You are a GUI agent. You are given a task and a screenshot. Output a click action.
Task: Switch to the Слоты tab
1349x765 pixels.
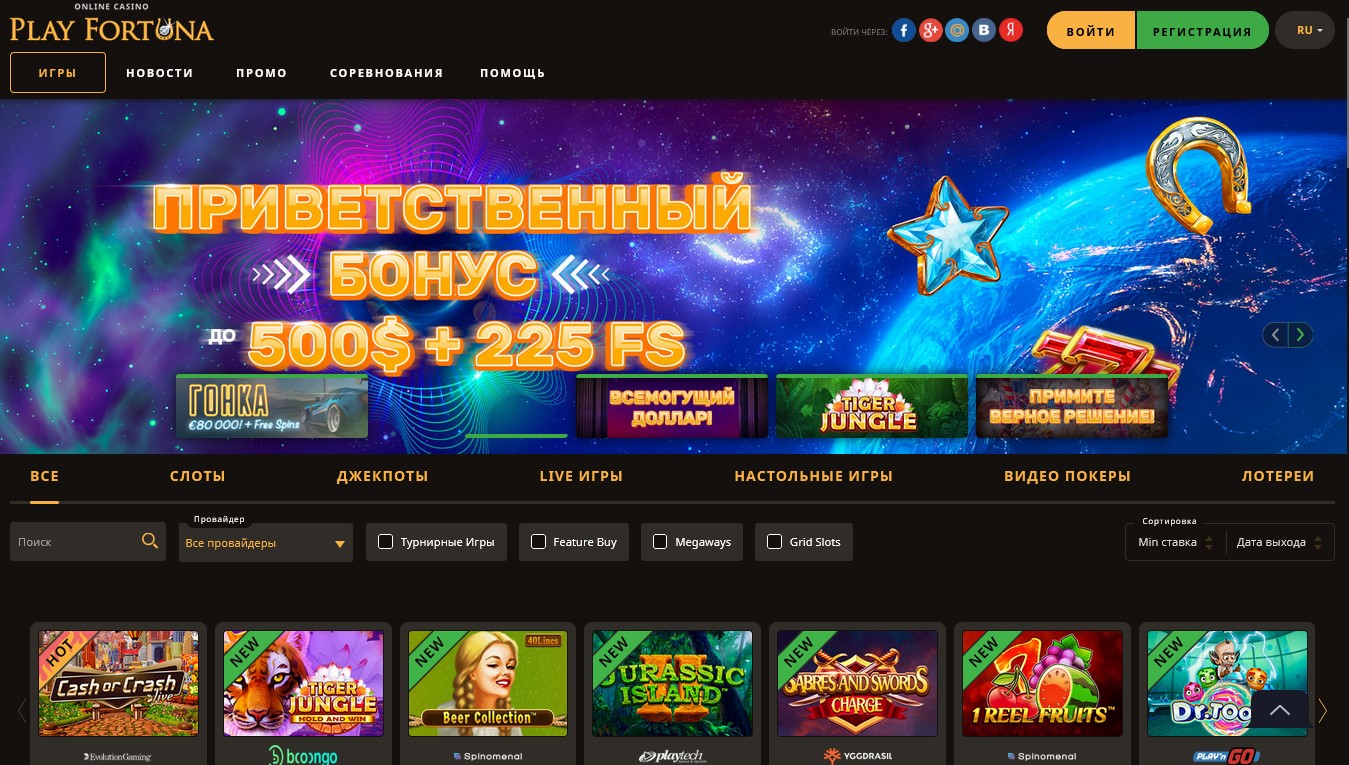(x=197, y=476)
